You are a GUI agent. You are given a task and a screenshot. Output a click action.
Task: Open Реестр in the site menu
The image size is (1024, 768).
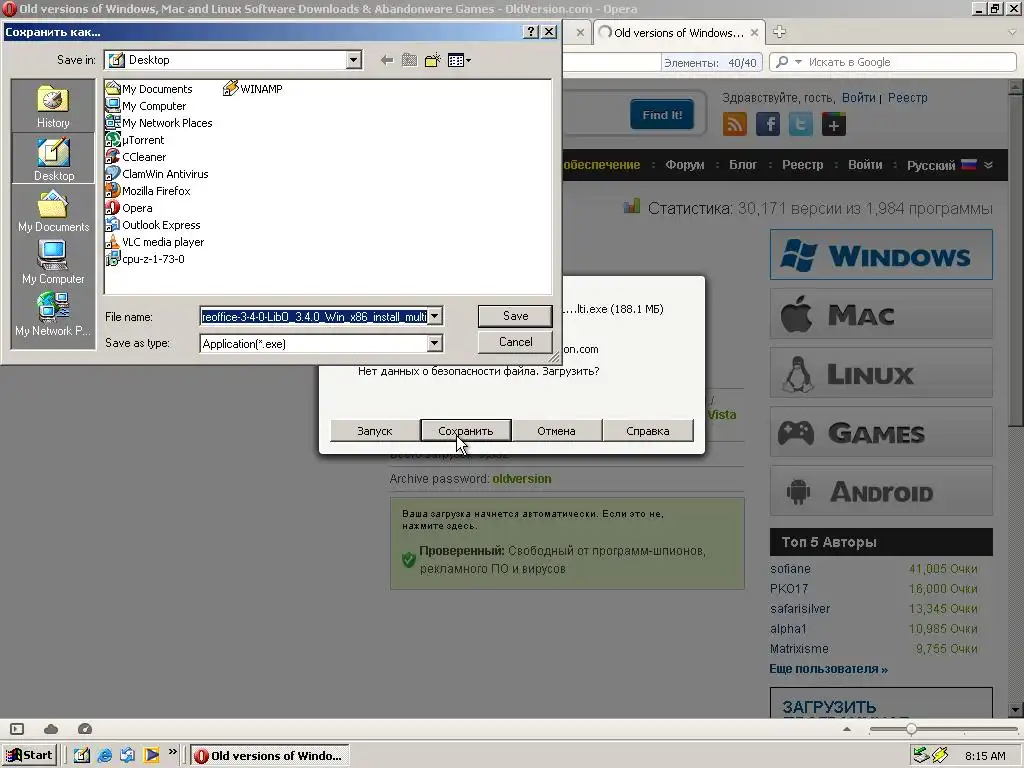(x=803, y=165)
